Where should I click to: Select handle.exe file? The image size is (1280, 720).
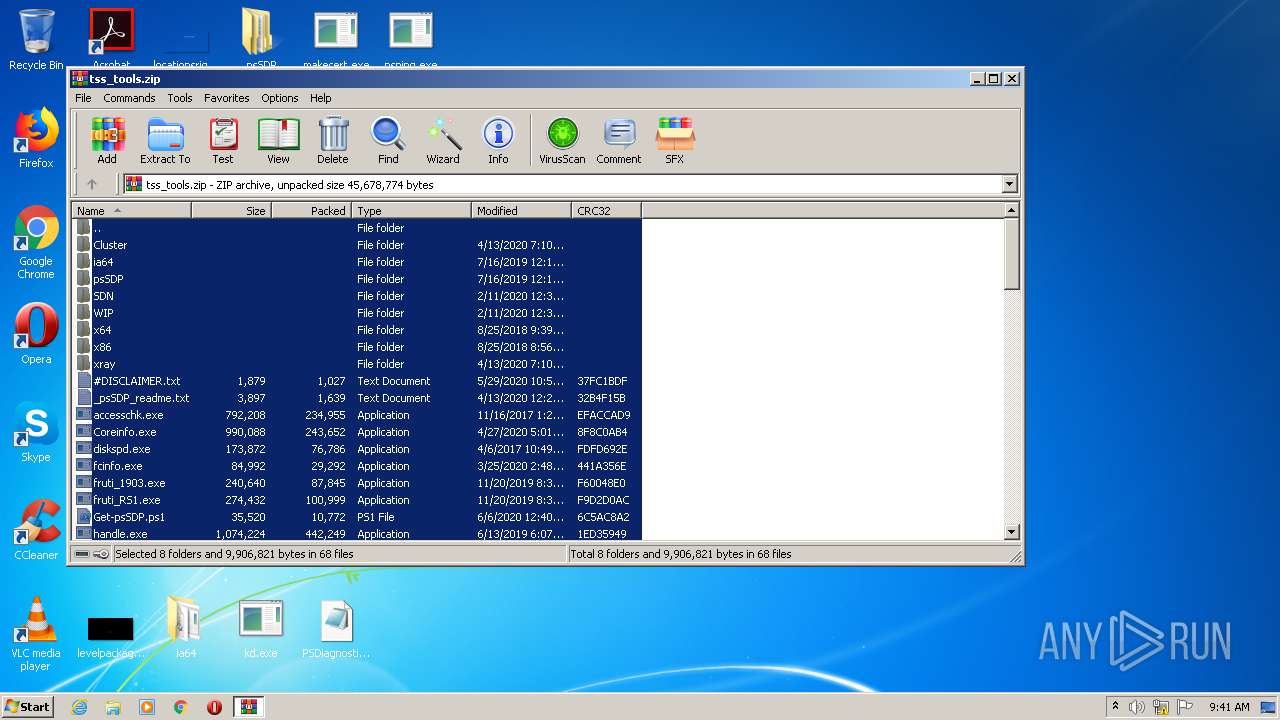(357, 534)
